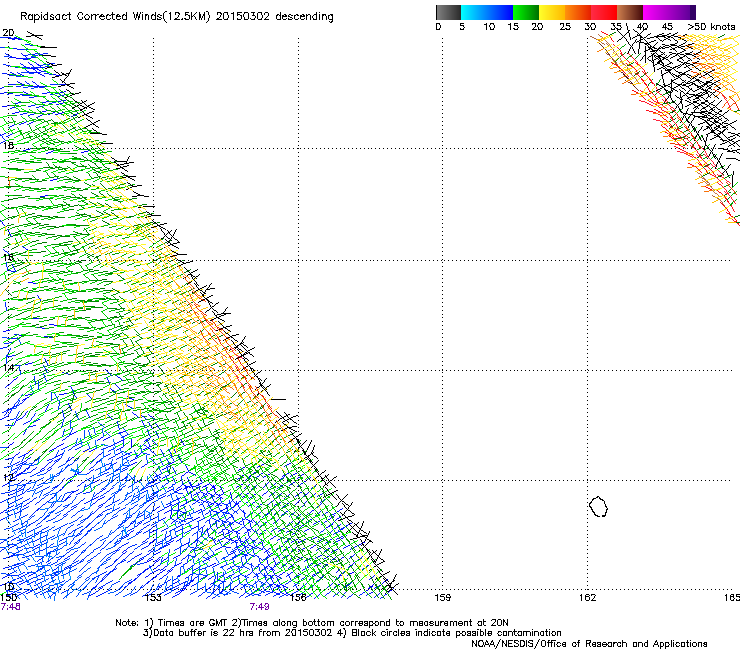
Task: Click the longitude label '153' on the bottom axis
Action: [153, 598]
